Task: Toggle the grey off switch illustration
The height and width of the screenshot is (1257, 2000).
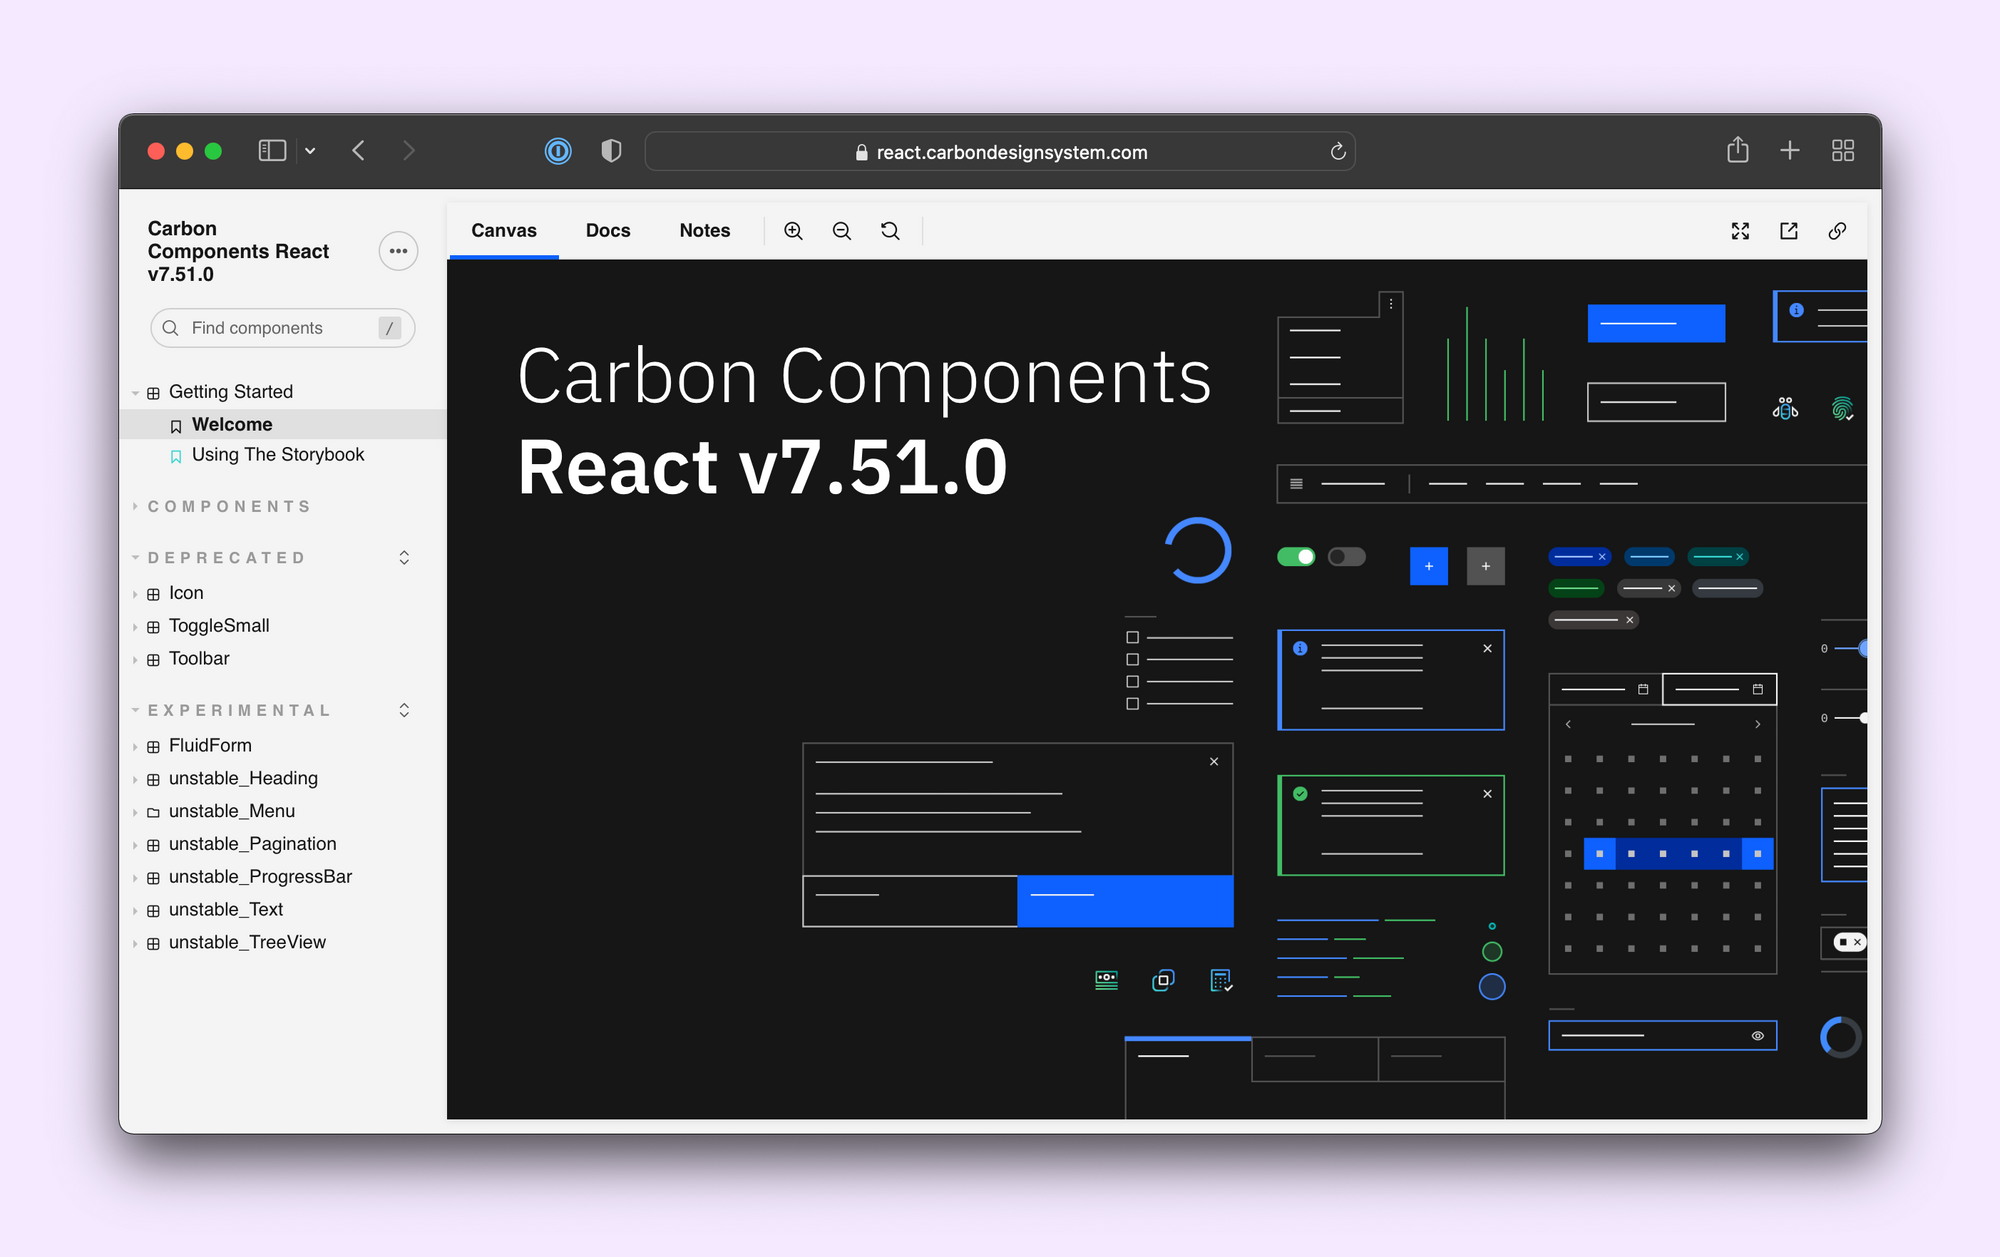Action: [x=1346, y=557]
